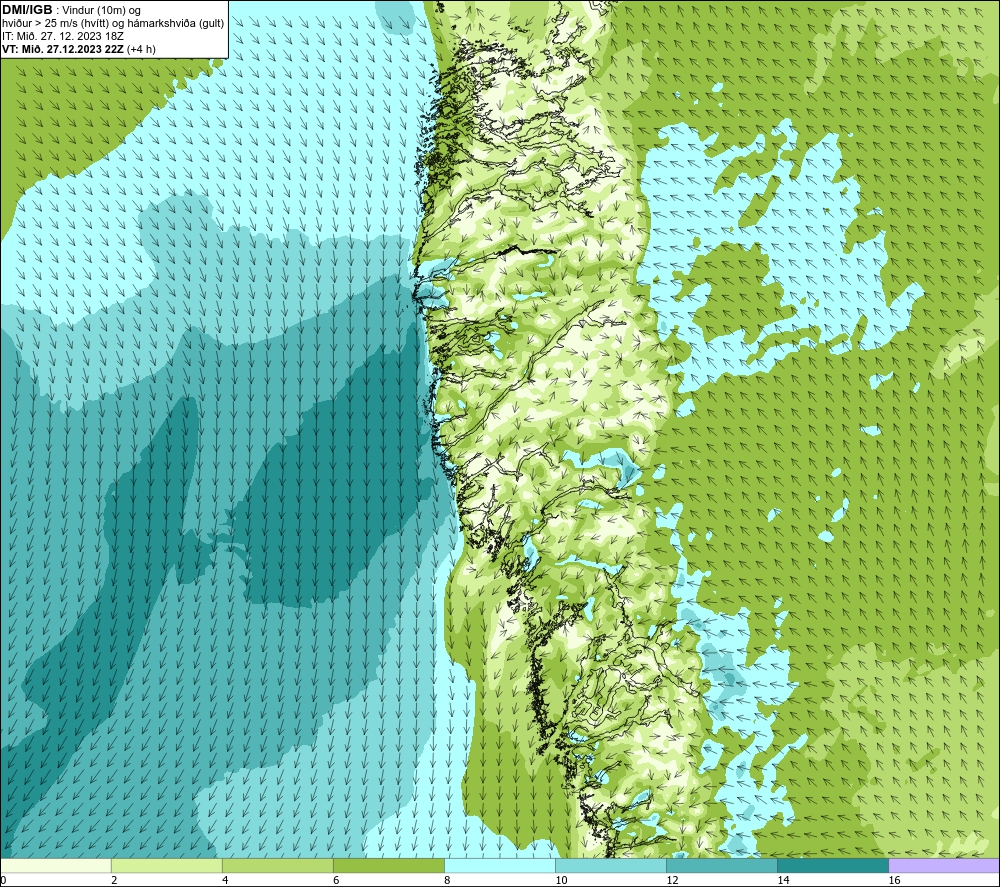Screen dimensions: 1000x887
Task: Click the purple legend swatch above 16 m/s
Action: tap(944, 866)
